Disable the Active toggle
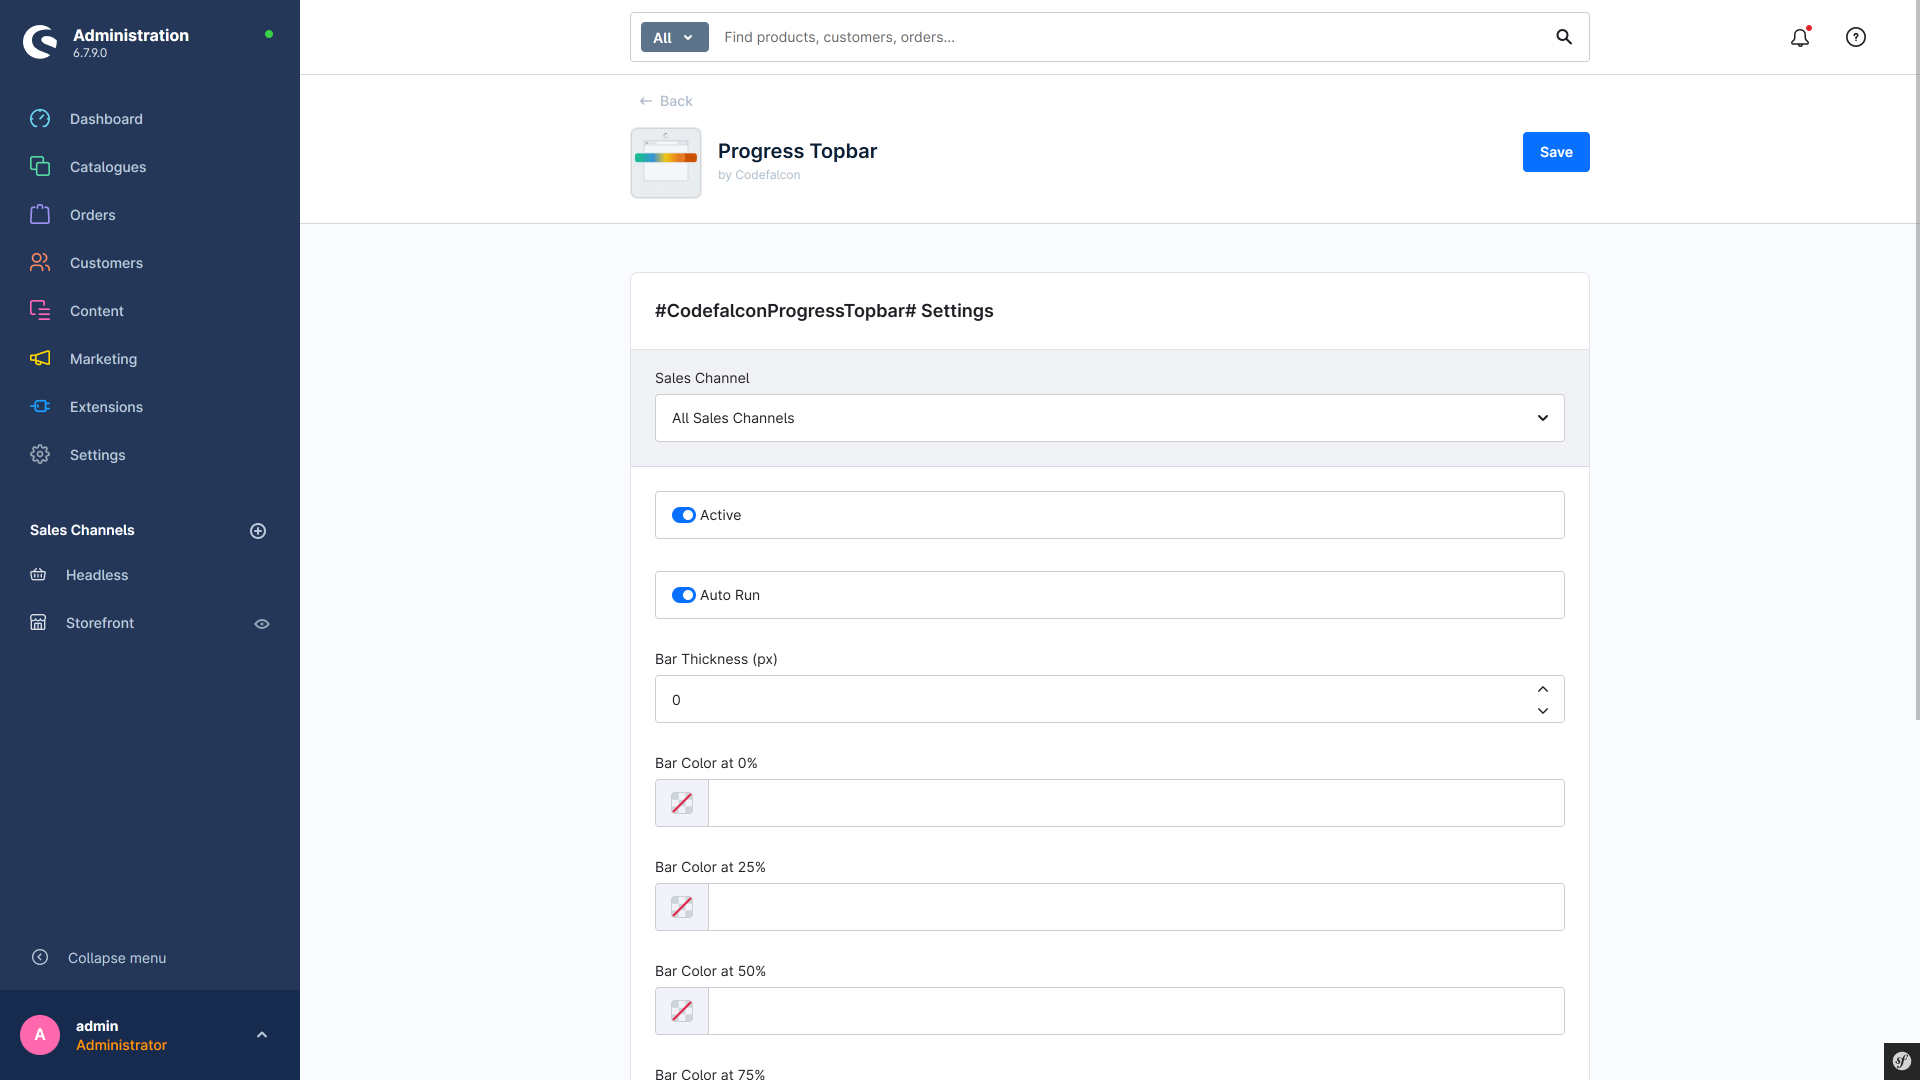 pyautogui.click(x=684, y=515)
